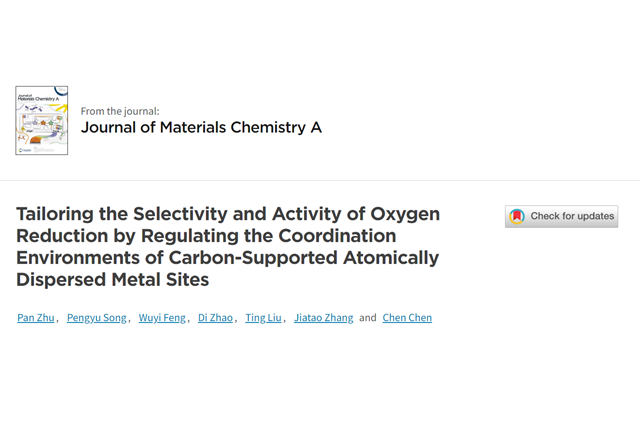Viewport: 640px width, 428px height.
Task: Click the title line beginning "Environments of Carbon-Supported"
Action: point(228,258)
